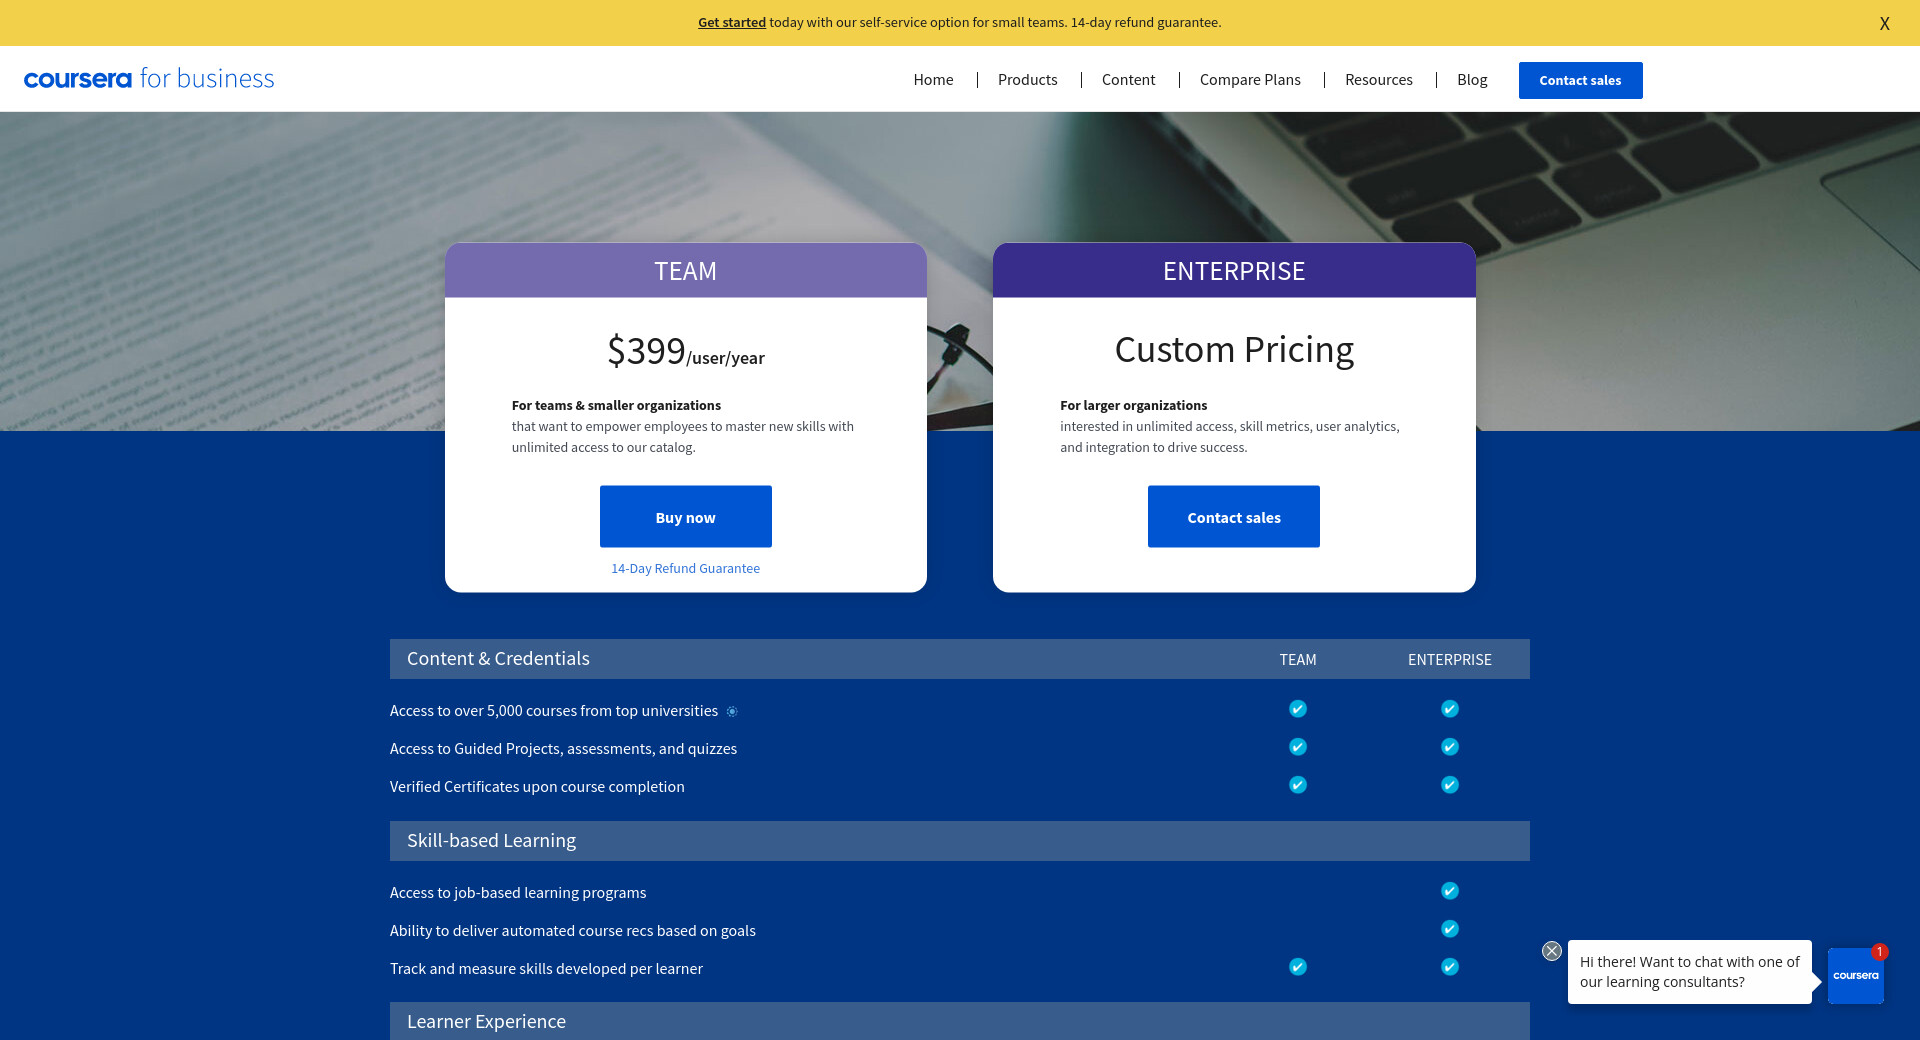The height and width of the screenshot is (1040, 1920).
Task: Click the info icon beside 5,000 courses
Action: tap(732, 711)
